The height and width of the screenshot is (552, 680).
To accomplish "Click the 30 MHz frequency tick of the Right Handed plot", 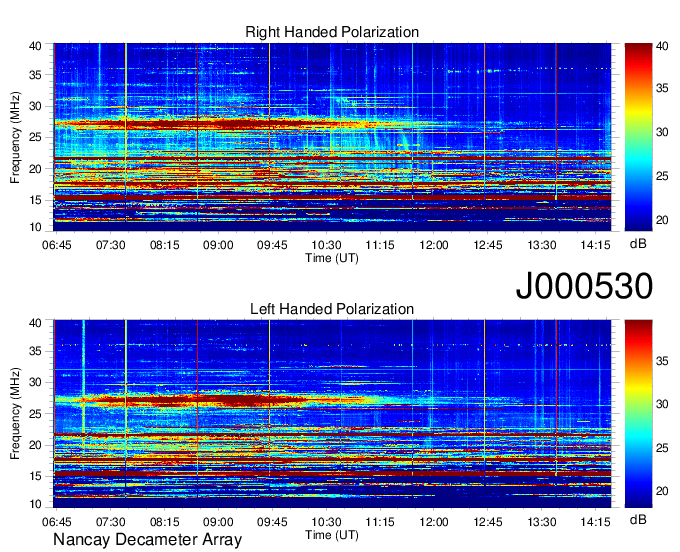I will click(35, 106).
